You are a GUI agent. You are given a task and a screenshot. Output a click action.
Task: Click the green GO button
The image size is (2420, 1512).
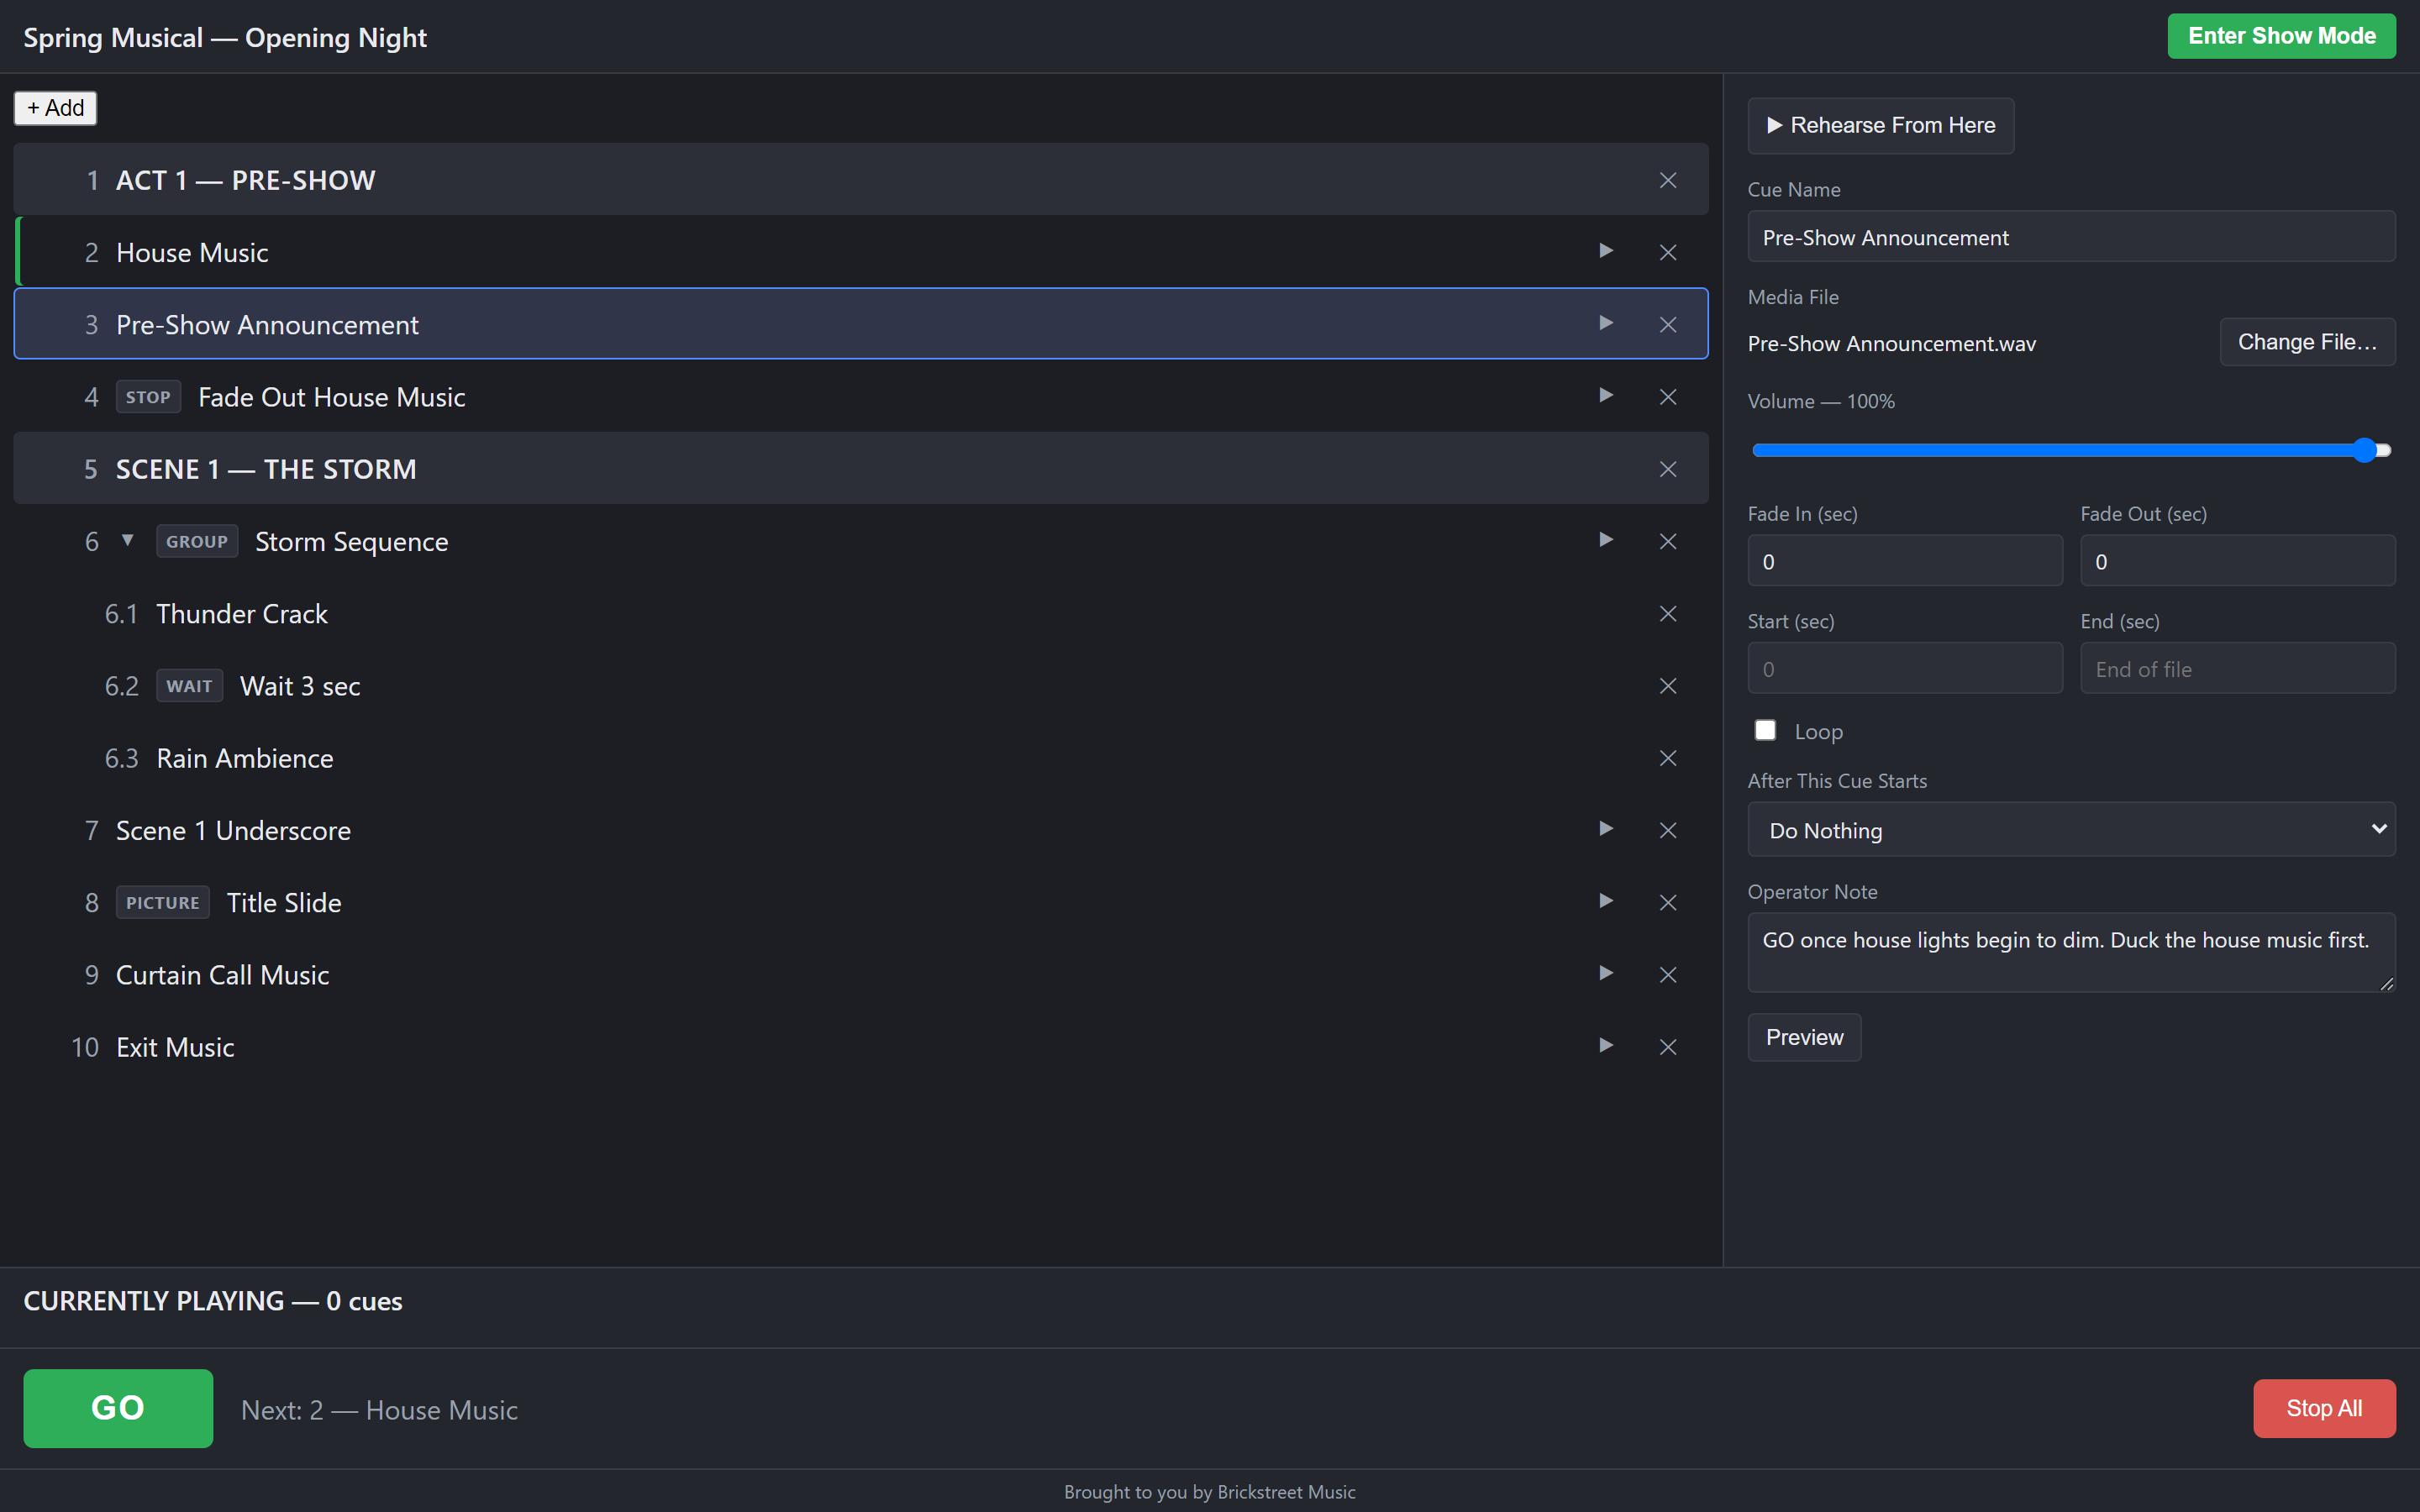point(118,1408)
